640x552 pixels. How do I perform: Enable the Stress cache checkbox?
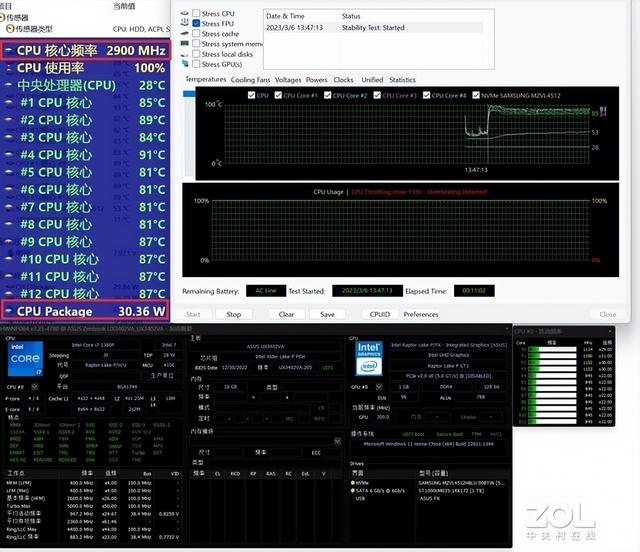click(x=196, y=33)
